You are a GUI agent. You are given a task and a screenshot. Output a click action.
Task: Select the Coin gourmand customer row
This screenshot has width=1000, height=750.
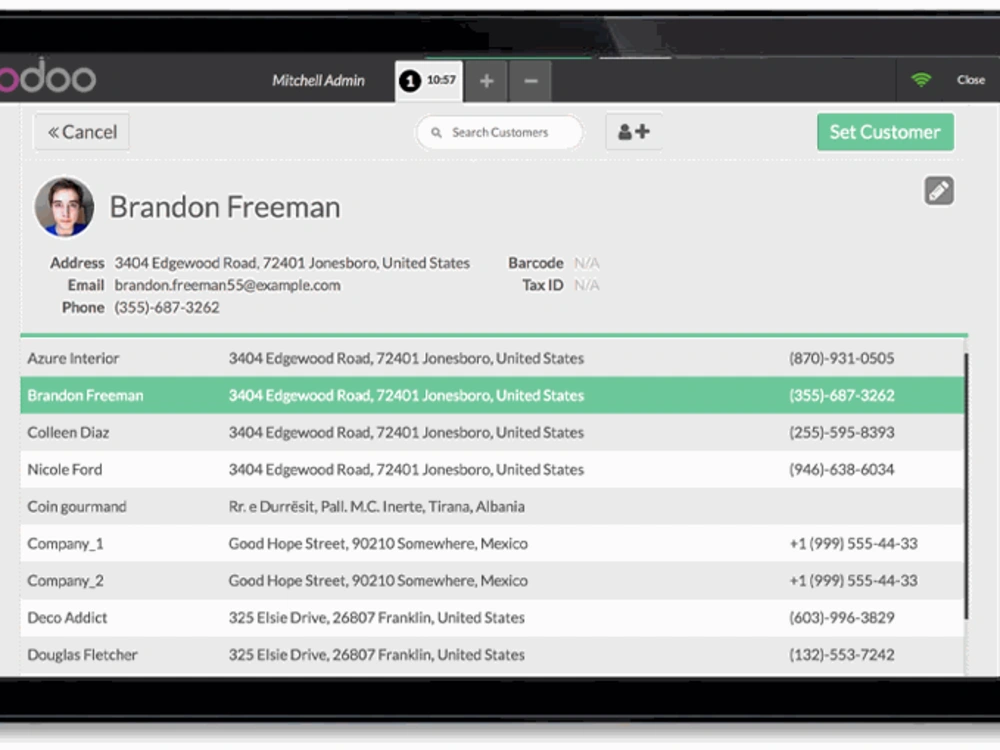(492, 506)
